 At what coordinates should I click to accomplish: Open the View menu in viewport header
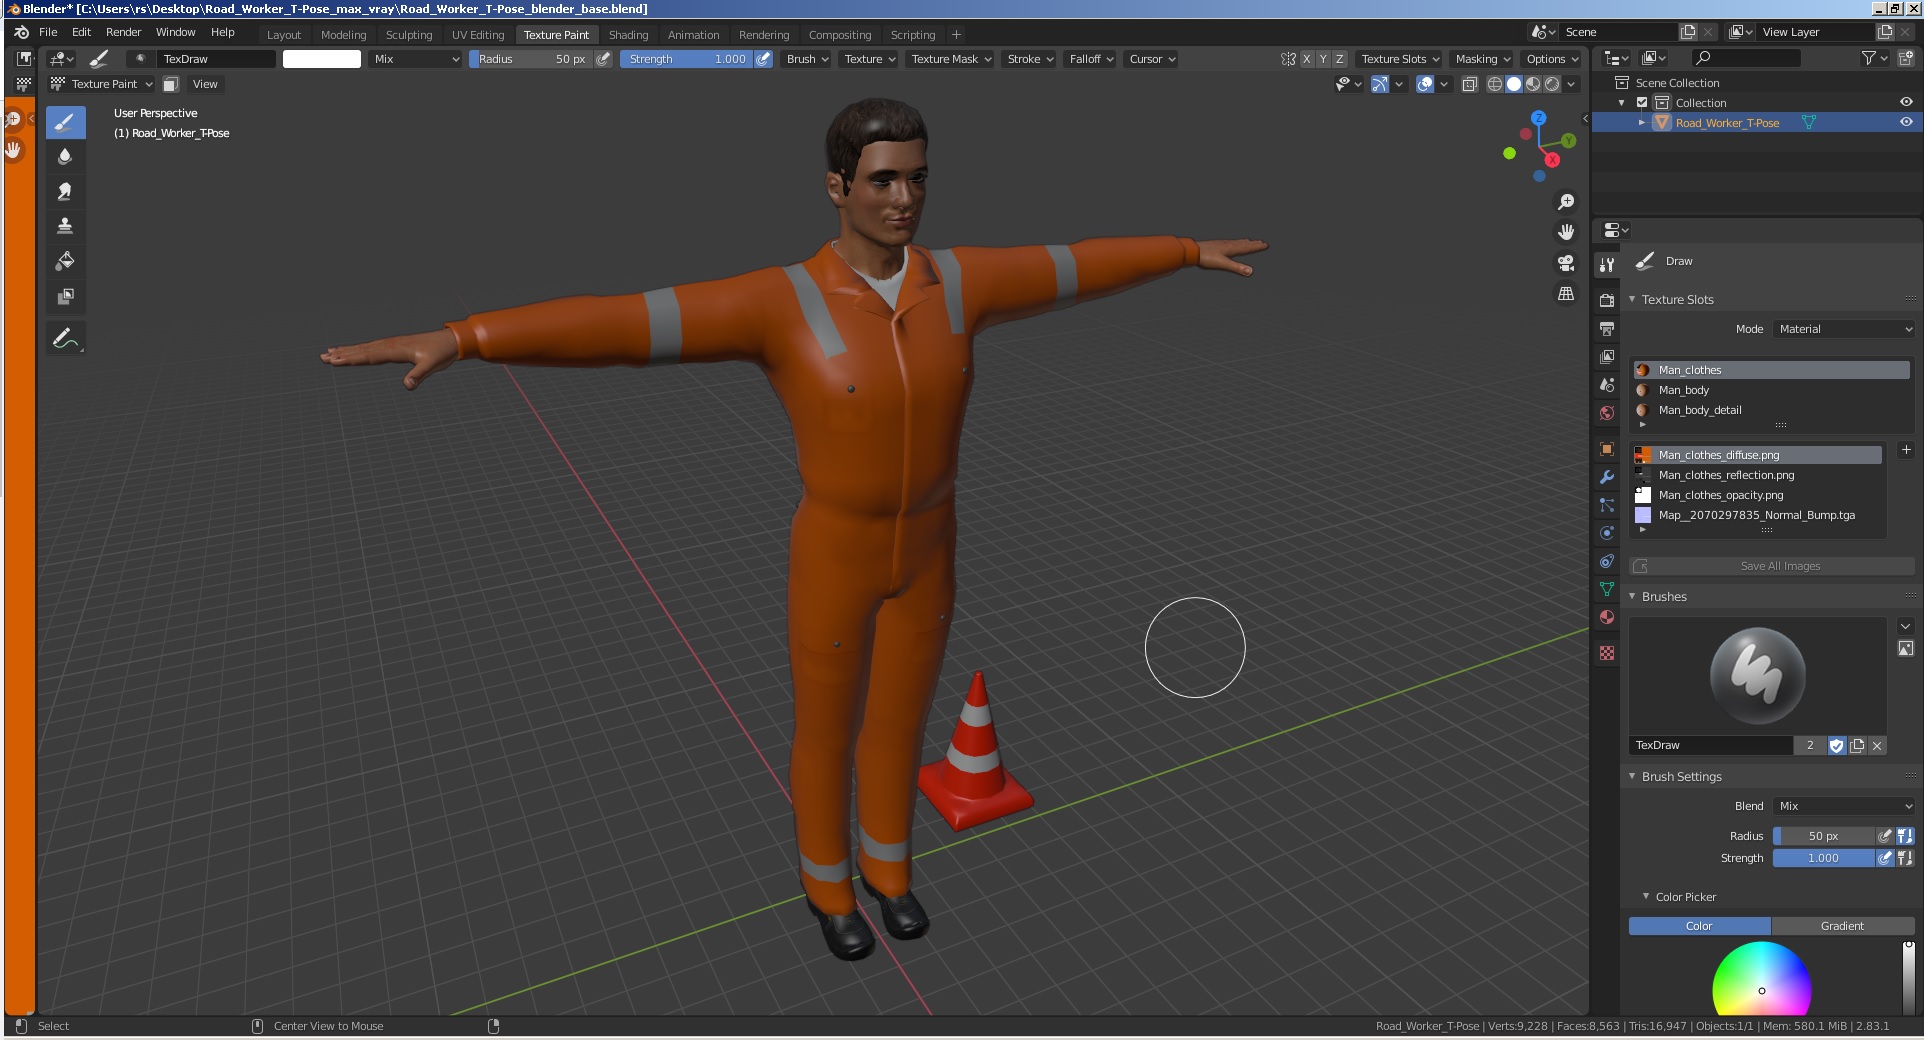(x=205, y=84)
